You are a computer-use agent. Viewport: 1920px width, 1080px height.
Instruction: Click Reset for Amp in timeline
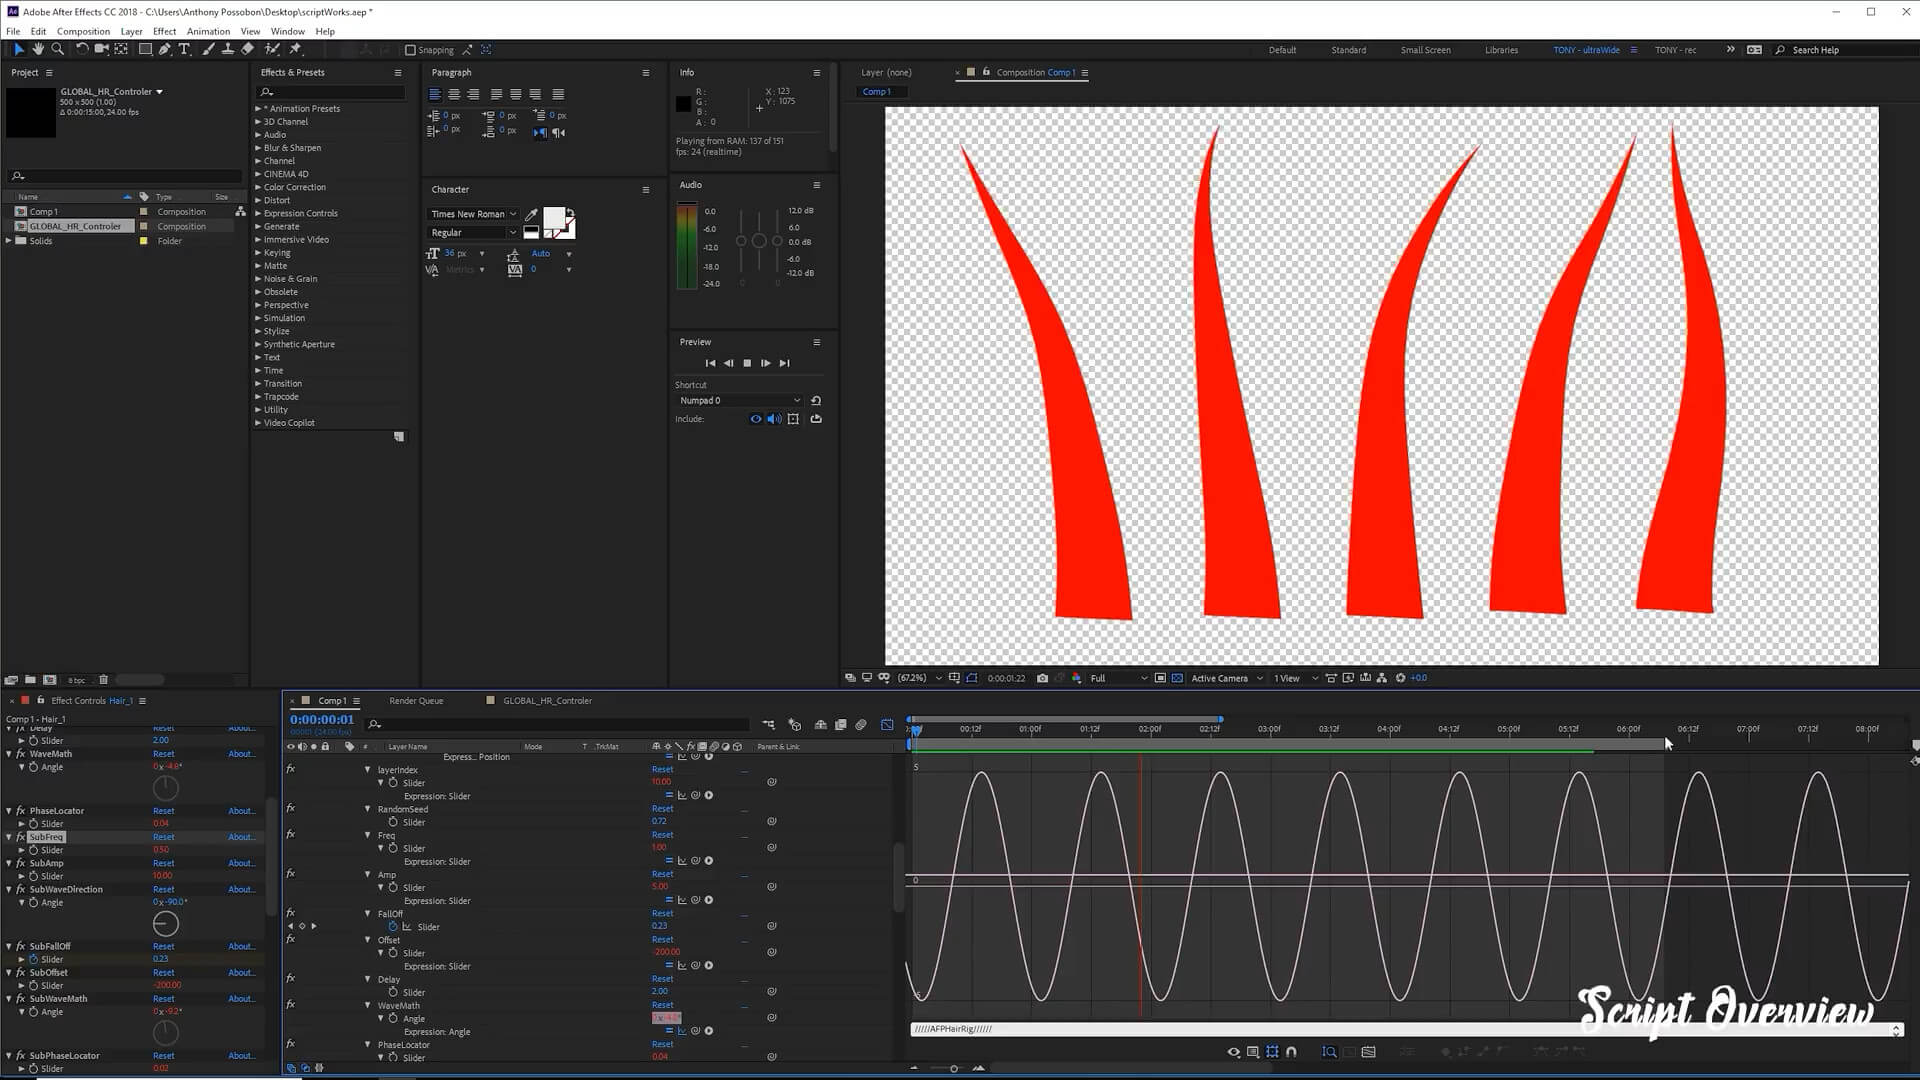coord(662,874)
